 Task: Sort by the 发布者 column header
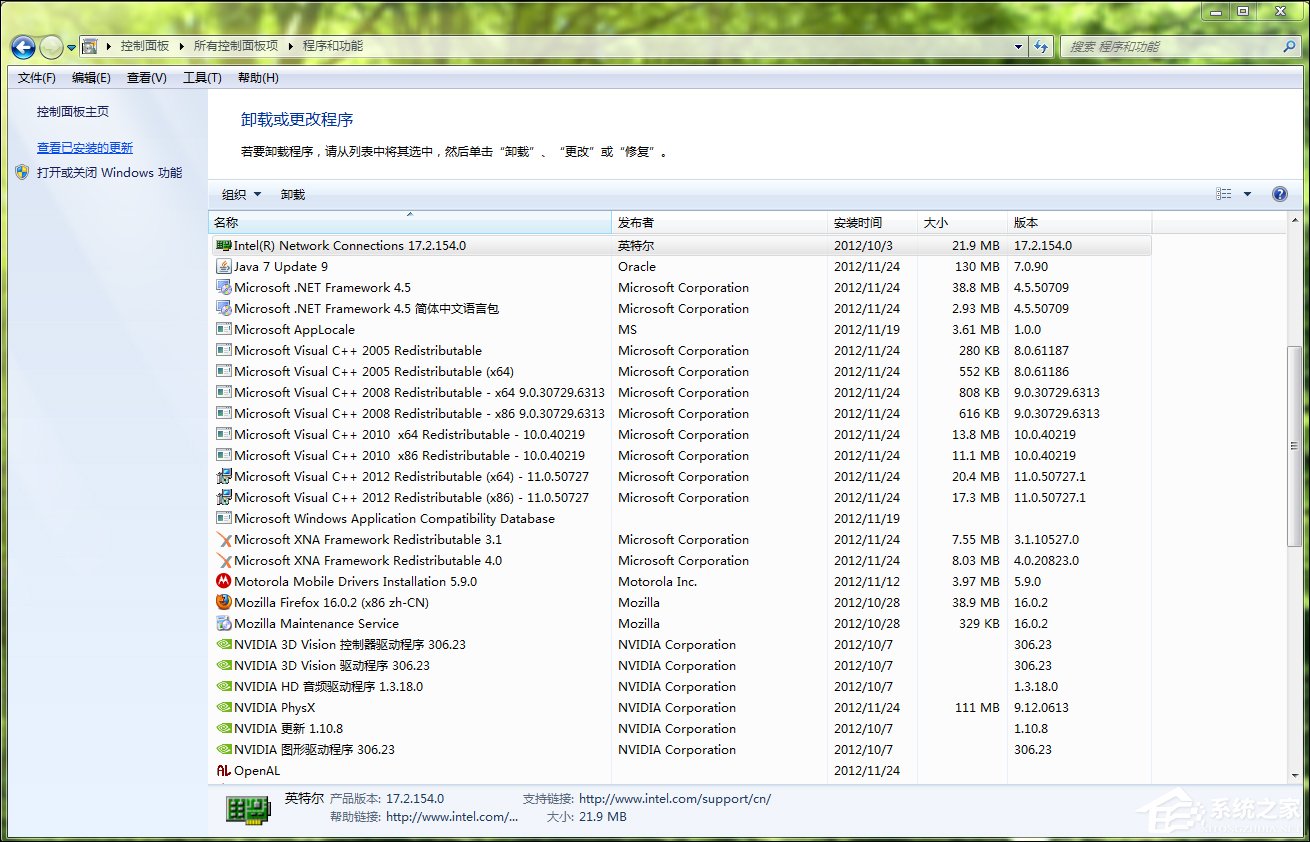[720, 222]
